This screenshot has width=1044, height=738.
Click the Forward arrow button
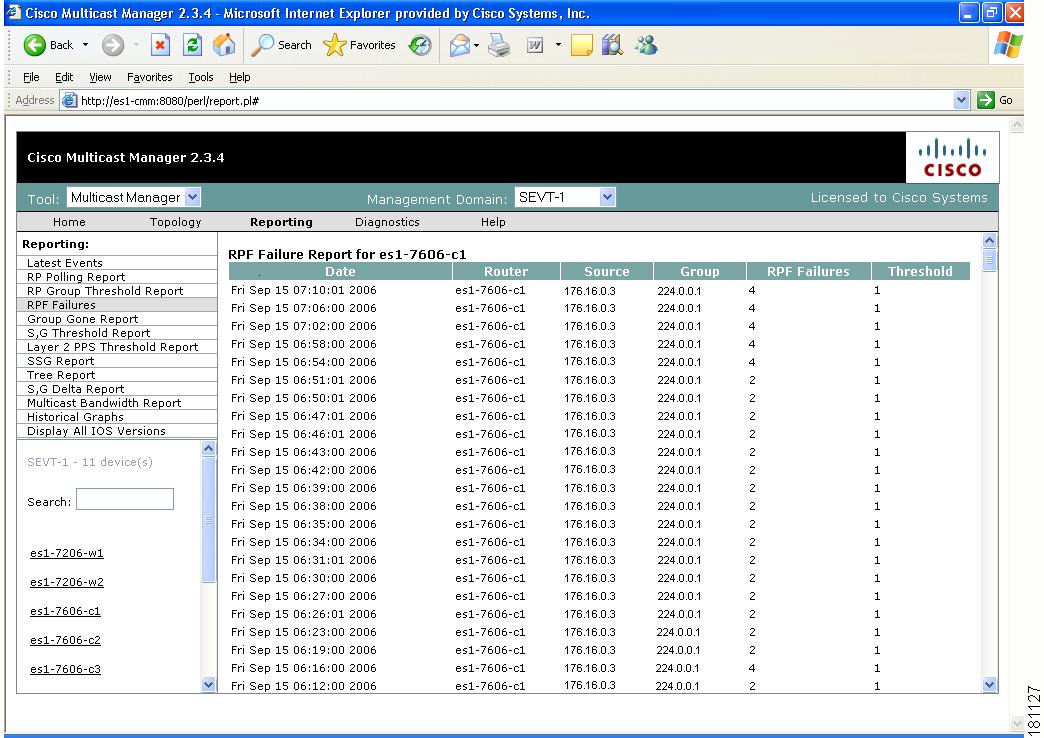pos(113,45)
